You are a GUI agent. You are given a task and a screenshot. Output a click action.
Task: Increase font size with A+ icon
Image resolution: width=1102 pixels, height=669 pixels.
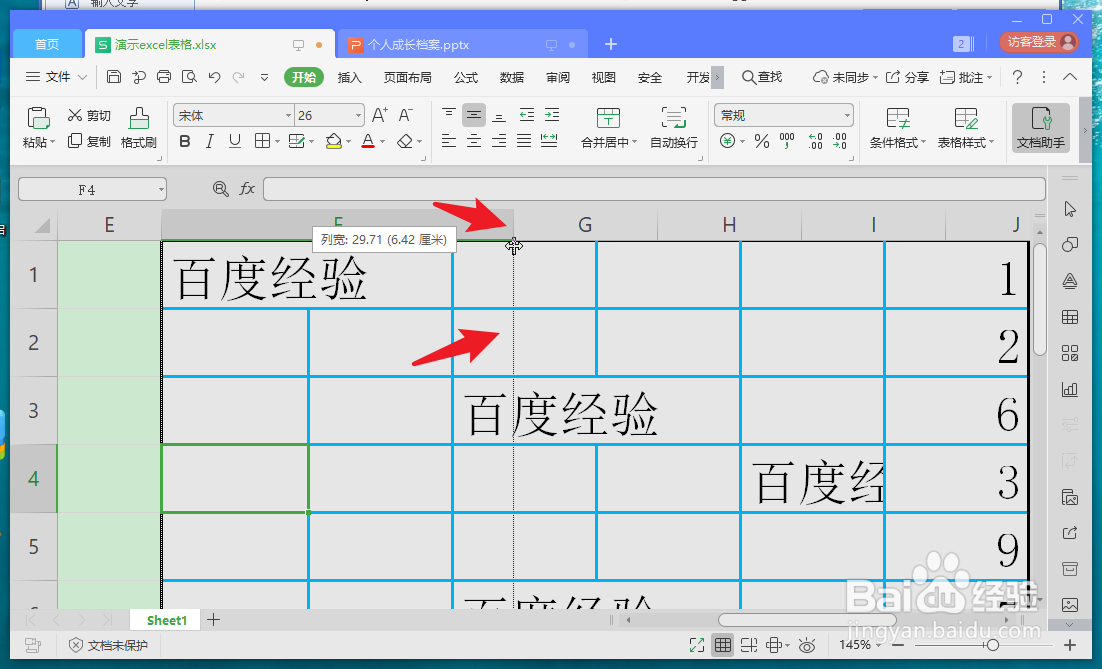click(380, 115)
